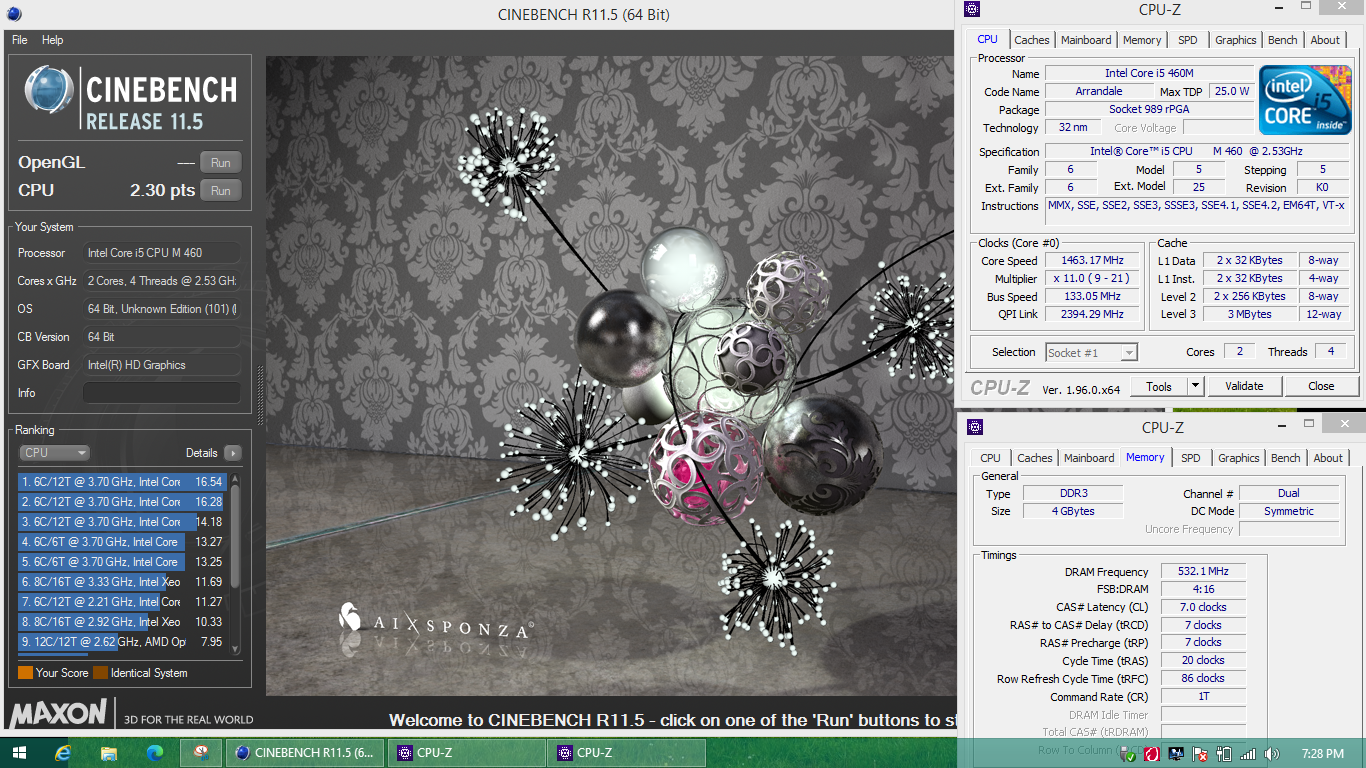This screenshot has width=1366, height=768.
Task: Switch to CINEBENCH R11.5 taskbar button
Action: click(305, 752)
